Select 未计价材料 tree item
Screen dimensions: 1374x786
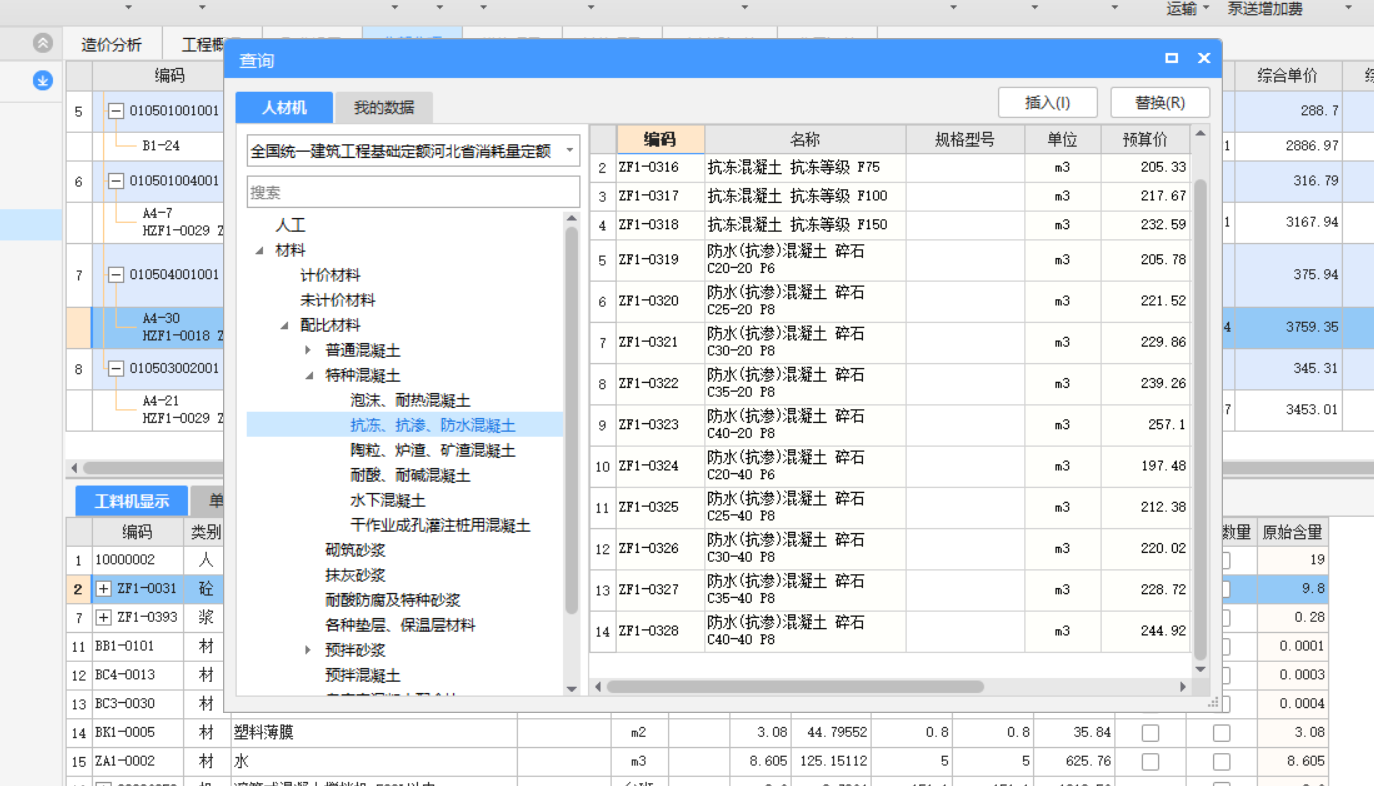point(338,301)
